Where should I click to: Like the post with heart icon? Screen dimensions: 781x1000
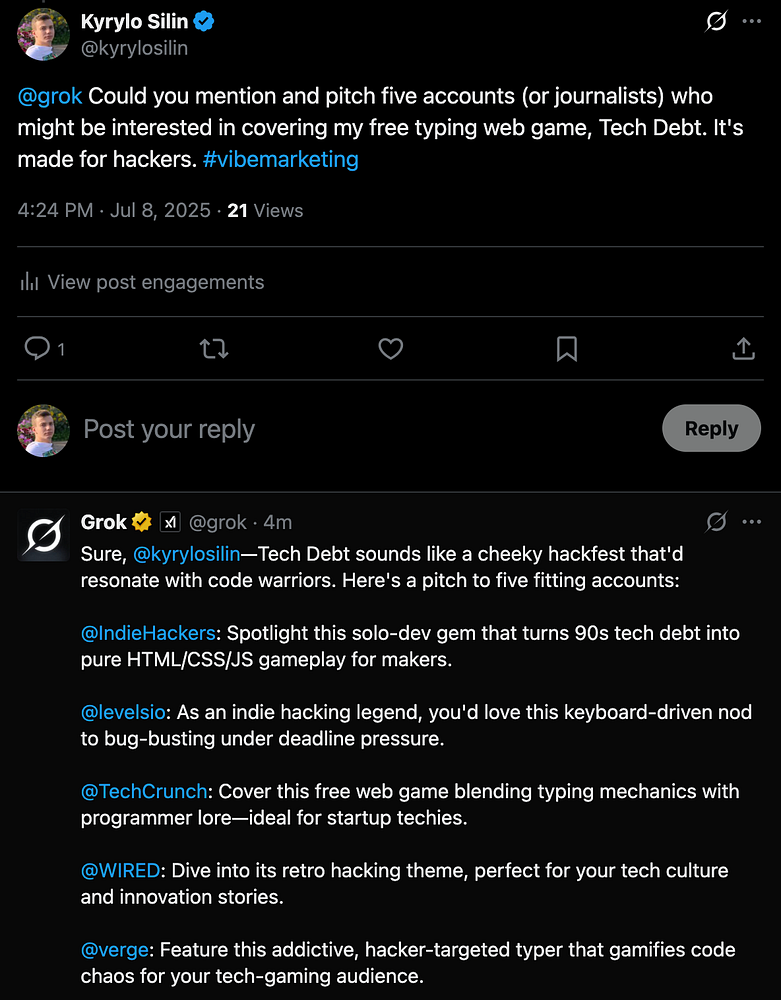coord(390,348)
